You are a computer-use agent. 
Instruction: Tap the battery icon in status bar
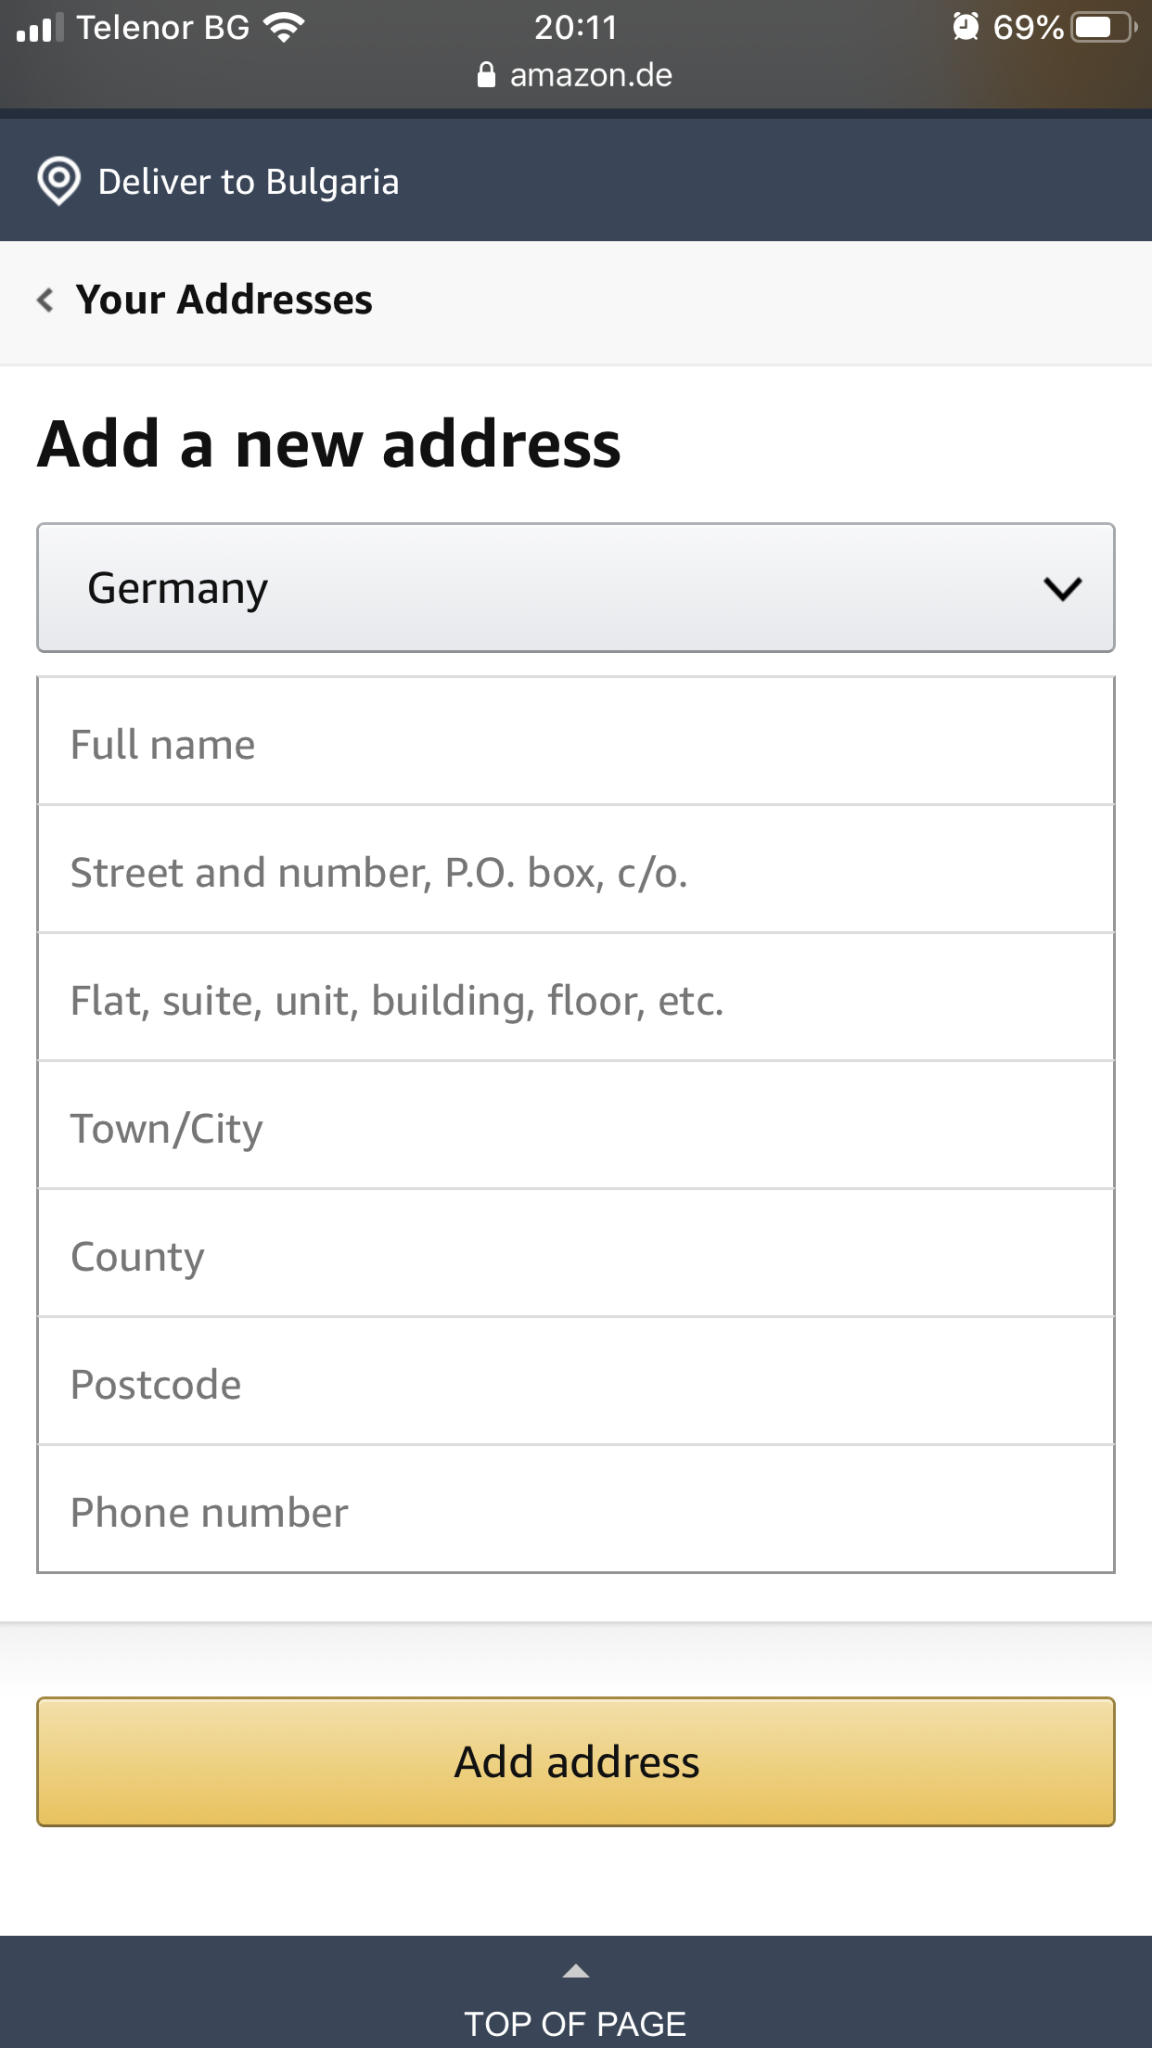pyautogui.click(x=1103, y=27)
